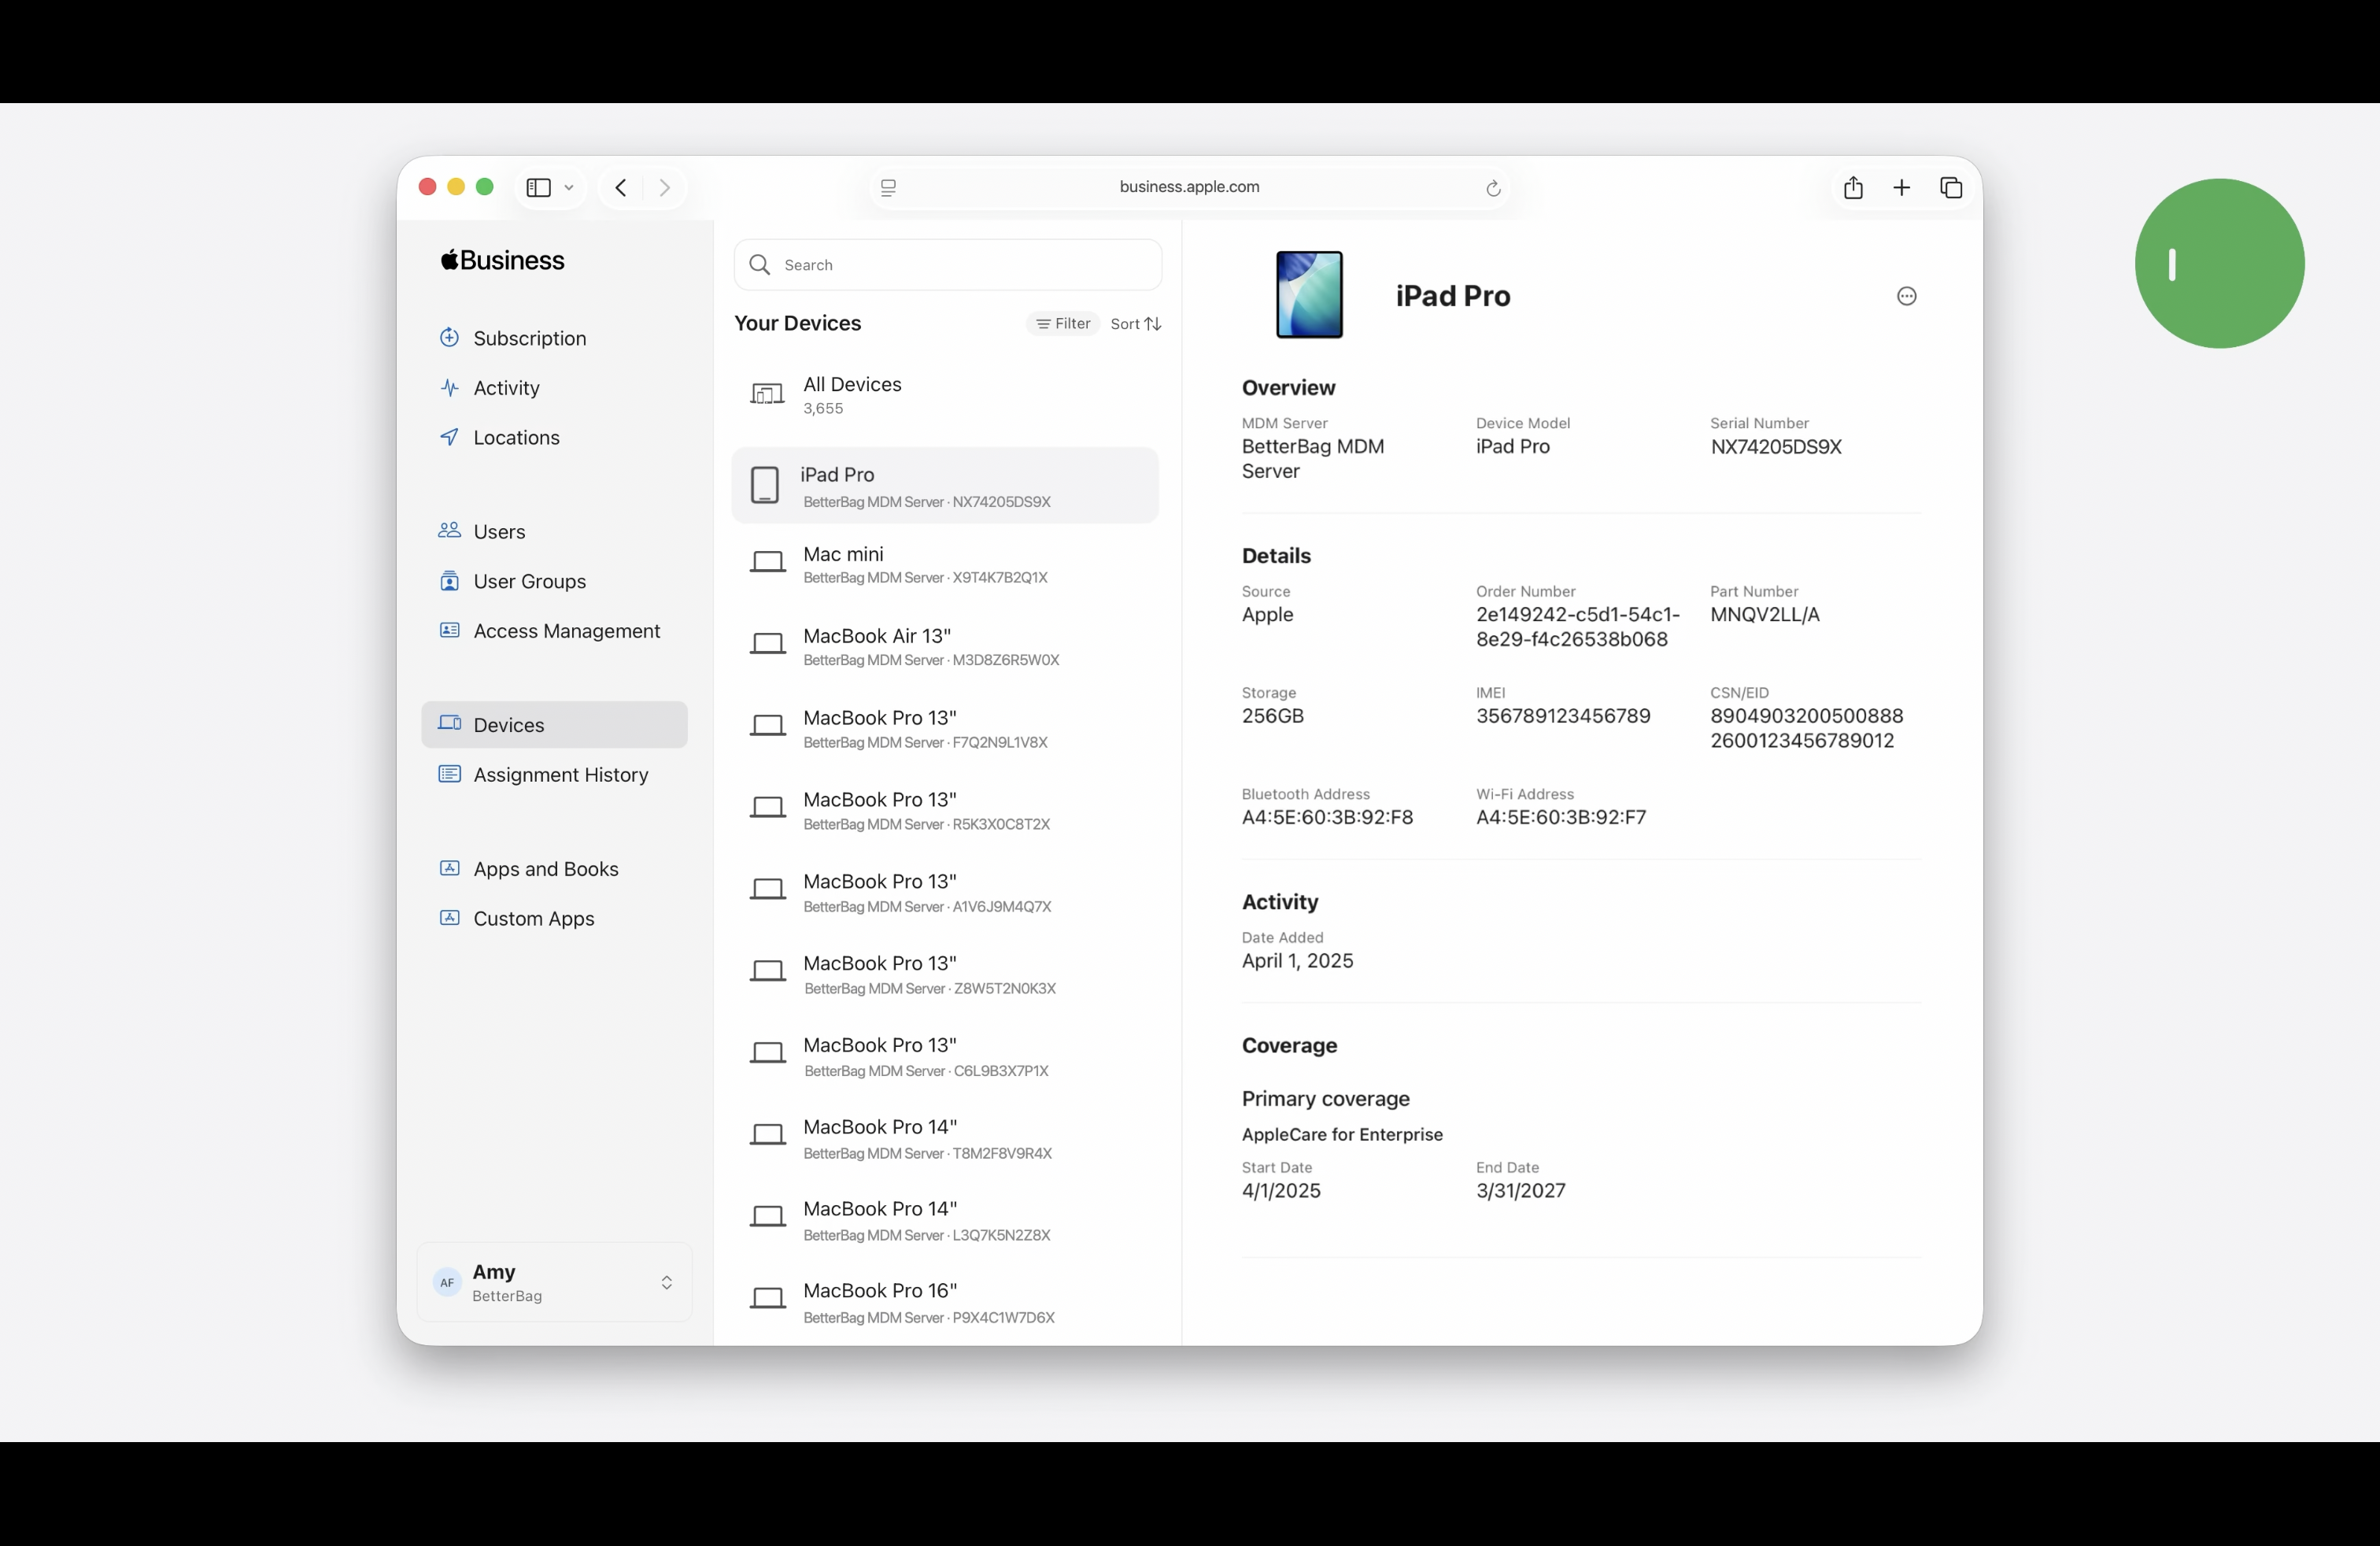Screen dimensions: 2380x1546
Task: Select MacBook Pro 13" R5K3X0C8T2X
Action: coord(945,810)
